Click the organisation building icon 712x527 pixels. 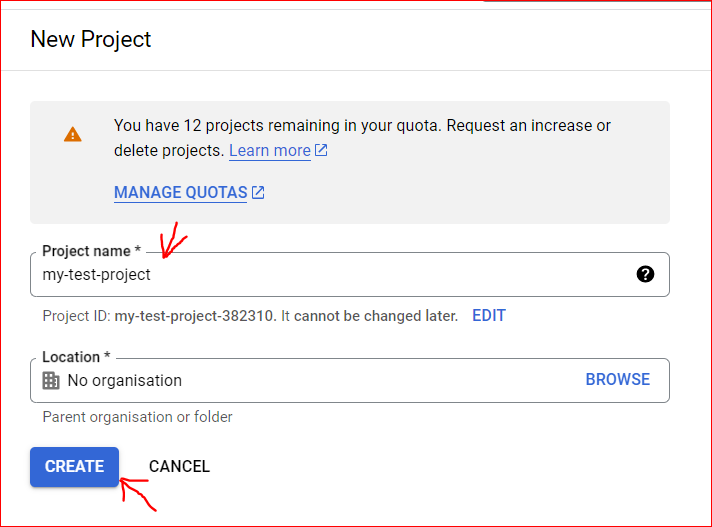click(x=51, y=380)
